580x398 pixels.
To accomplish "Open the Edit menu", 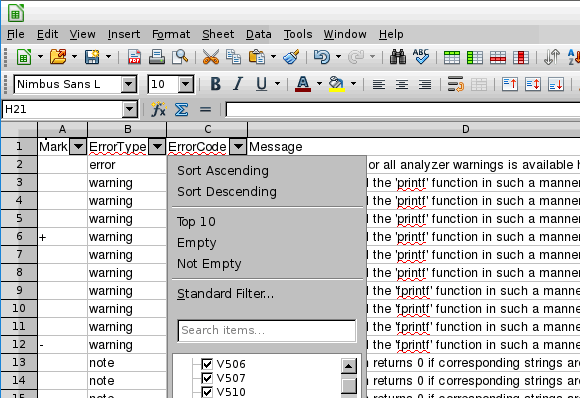I will [47, 34].
